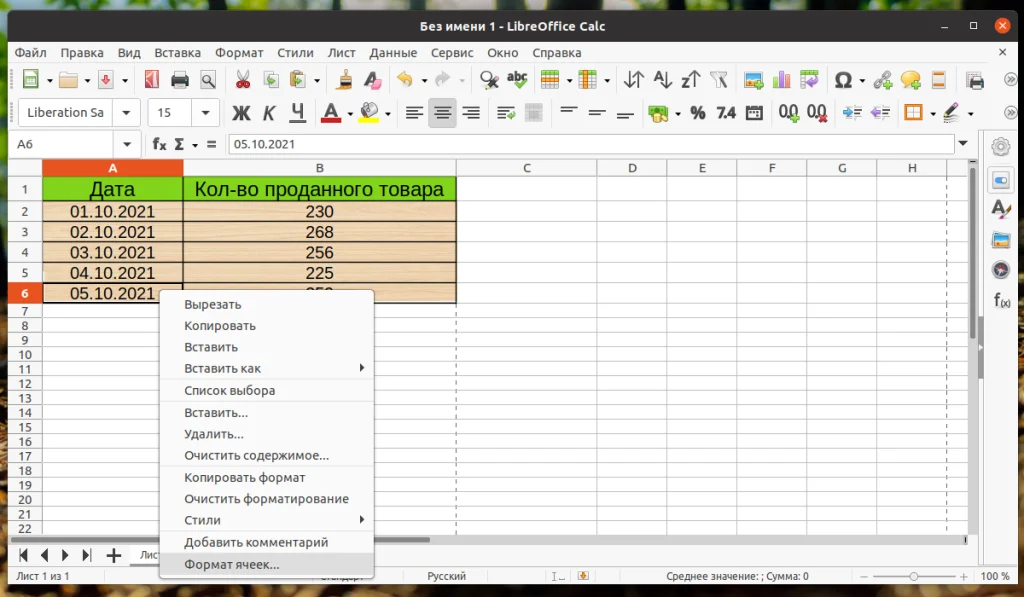Click the Spelling check icon
1024x597 pixels.
(517, 80)
